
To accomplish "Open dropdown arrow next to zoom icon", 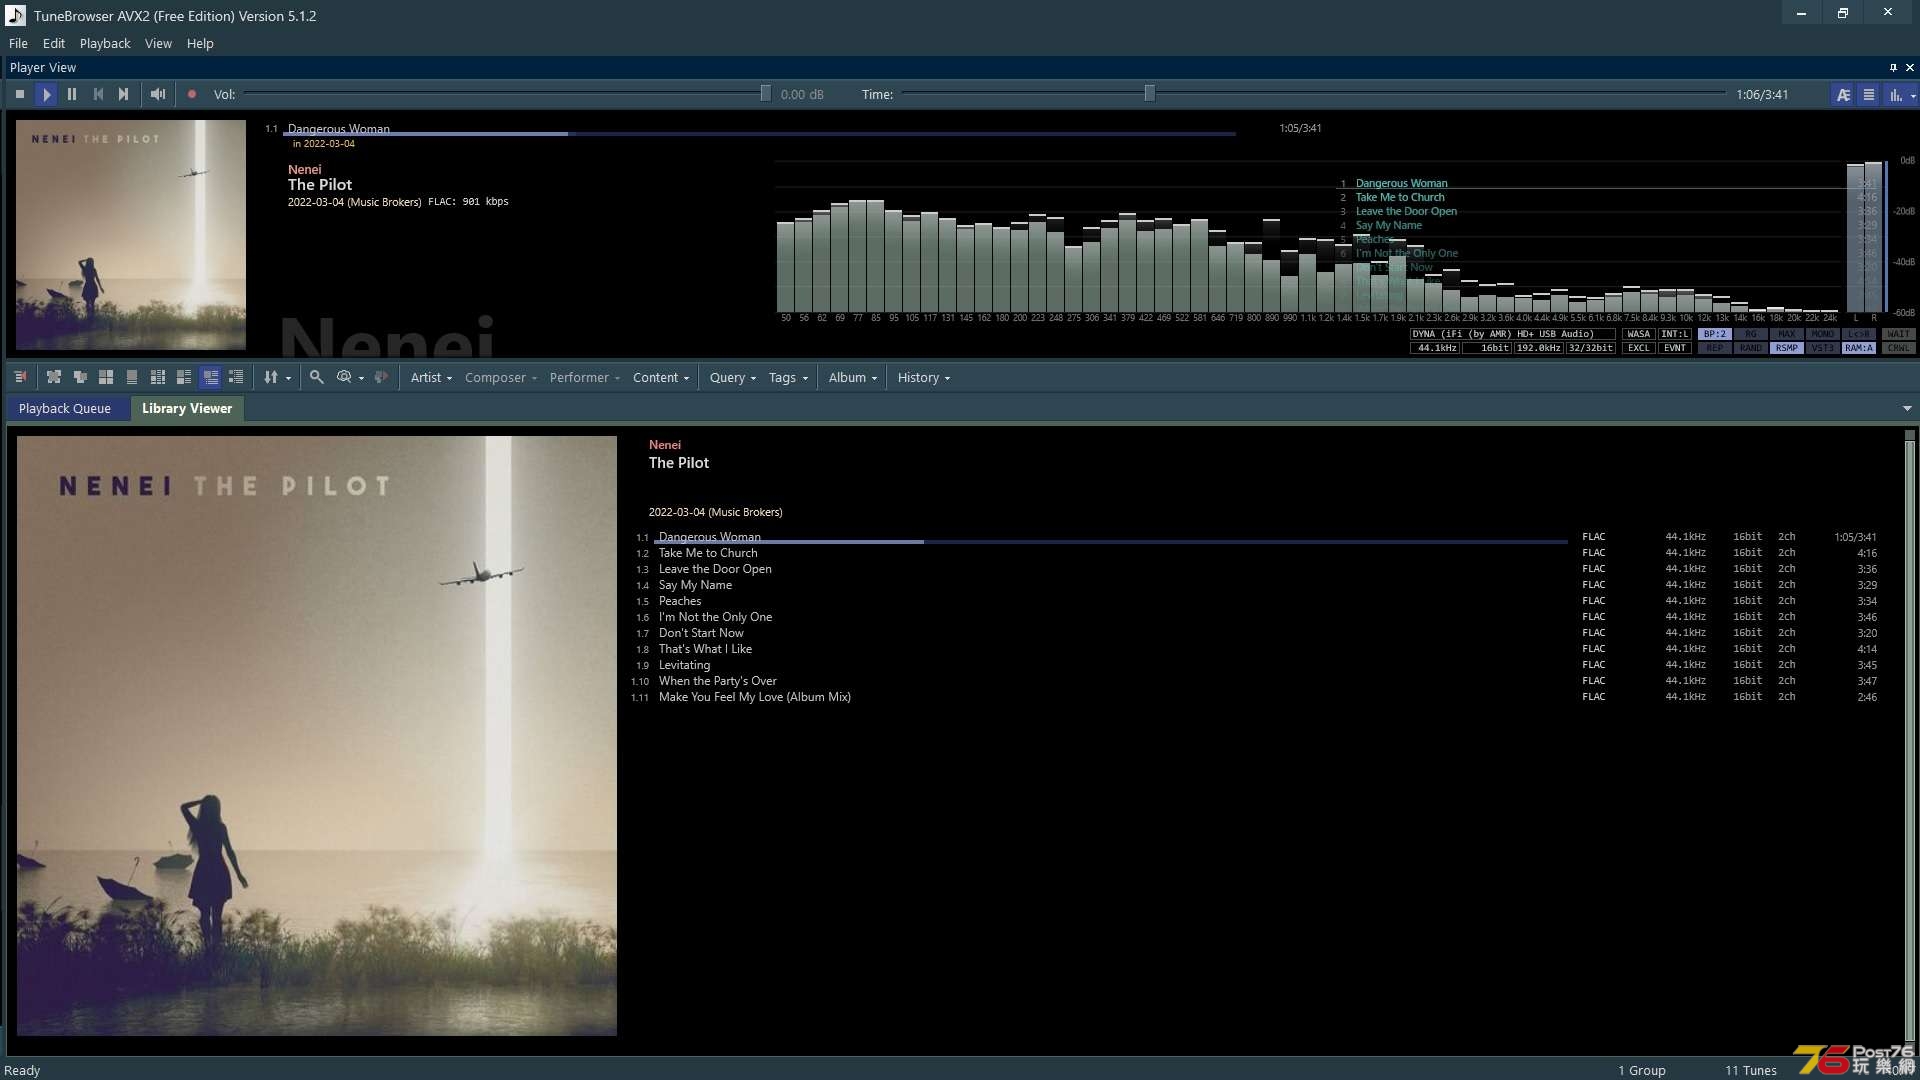I will click(x=361, y=378).
